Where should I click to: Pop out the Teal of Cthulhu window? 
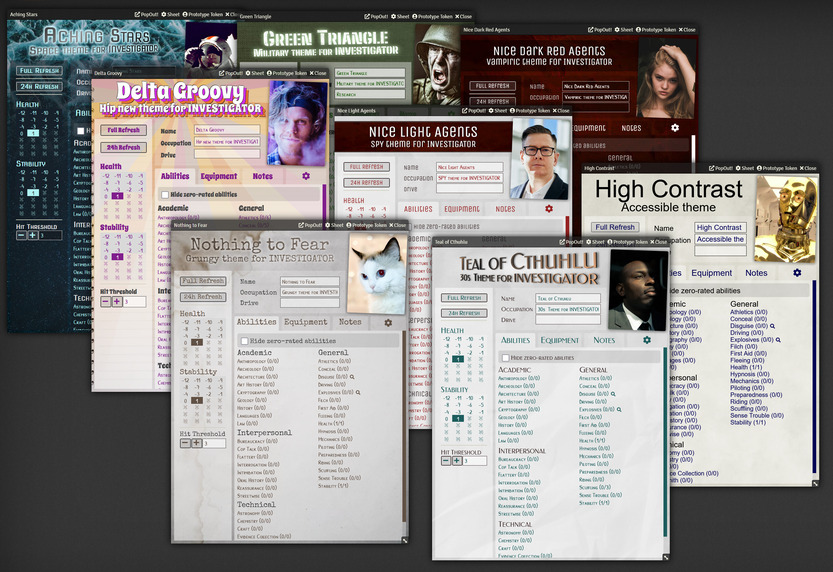571,242
